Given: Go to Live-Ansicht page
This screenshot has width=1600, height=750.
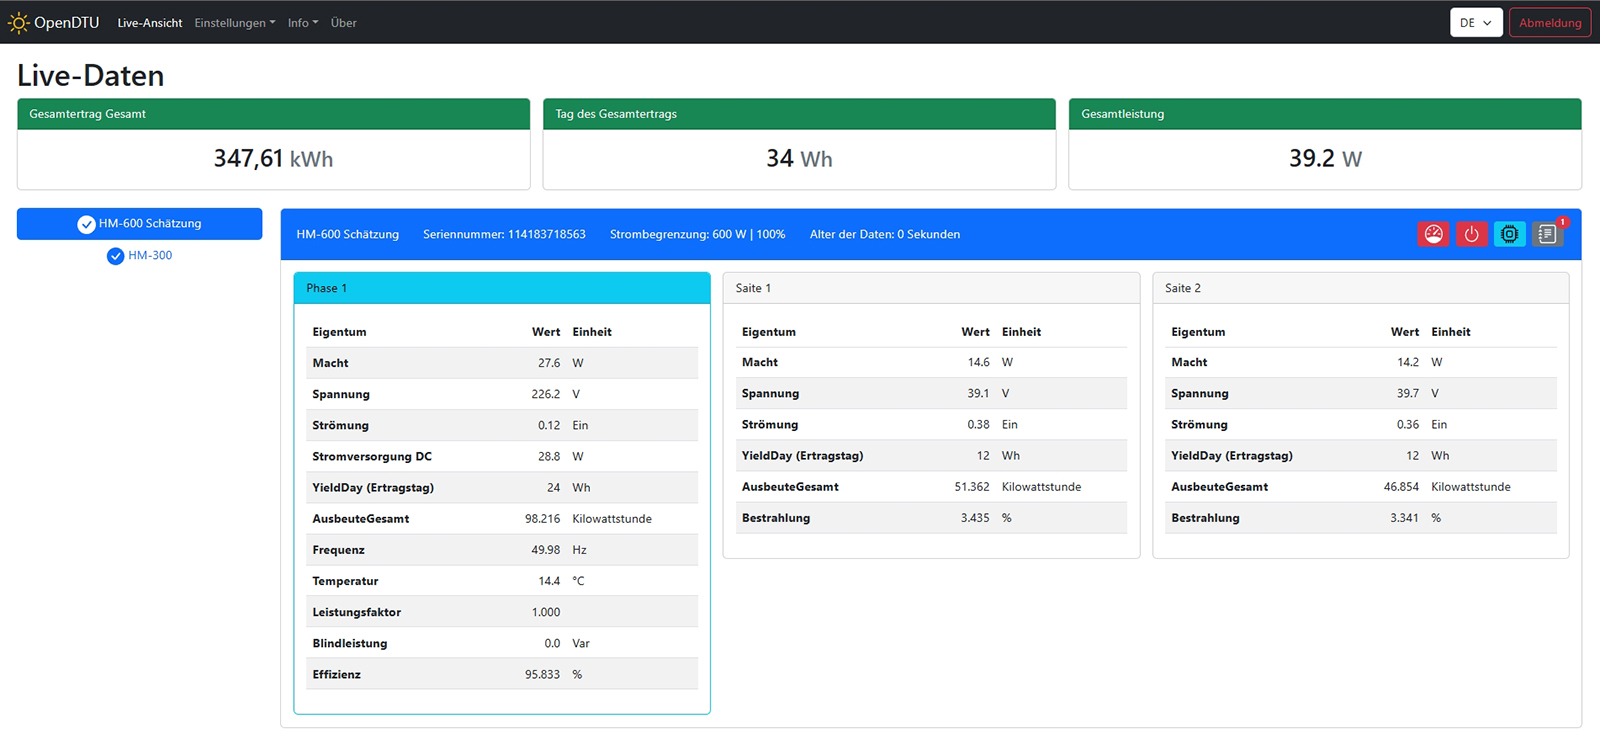Looking at the screenshot, I should coord(150,23).
